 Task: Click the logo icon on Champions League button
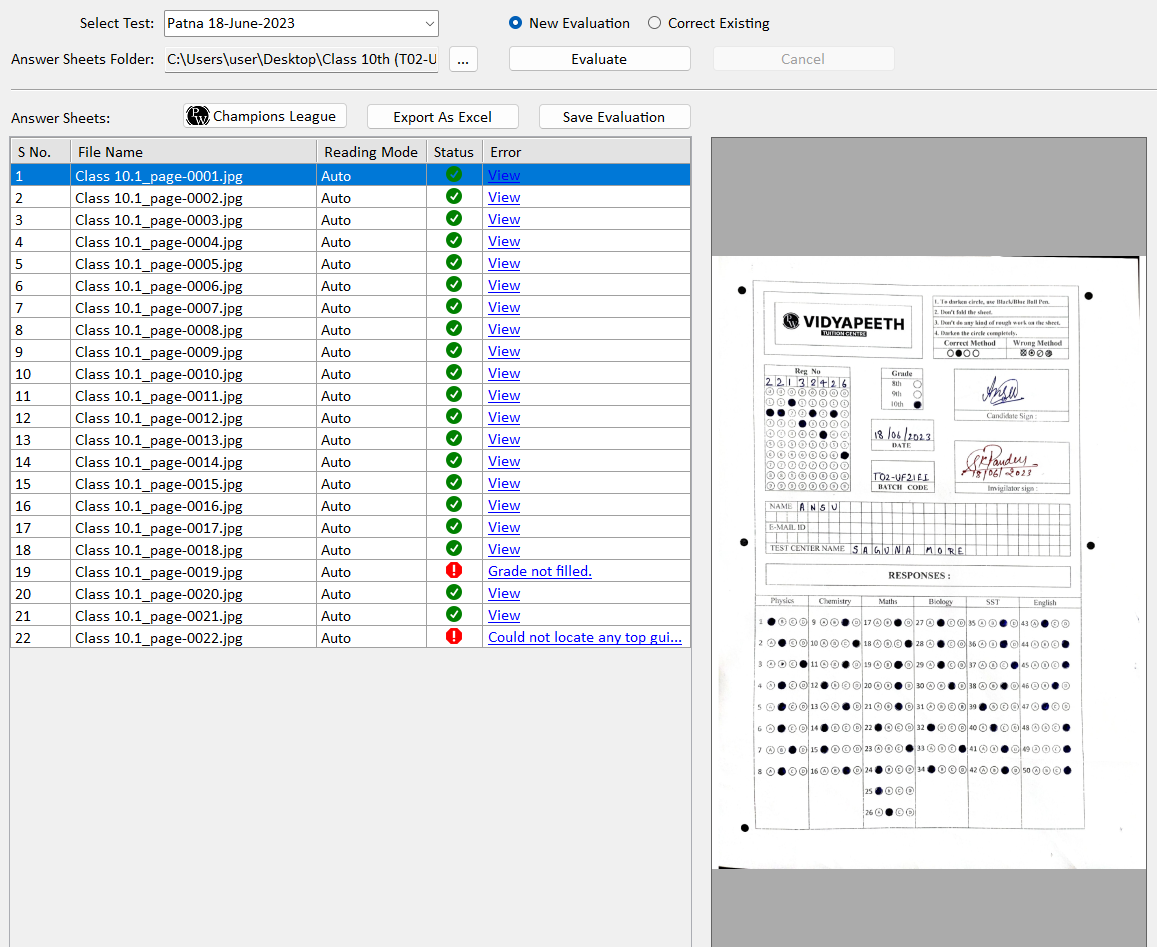(x=199, y=116)
